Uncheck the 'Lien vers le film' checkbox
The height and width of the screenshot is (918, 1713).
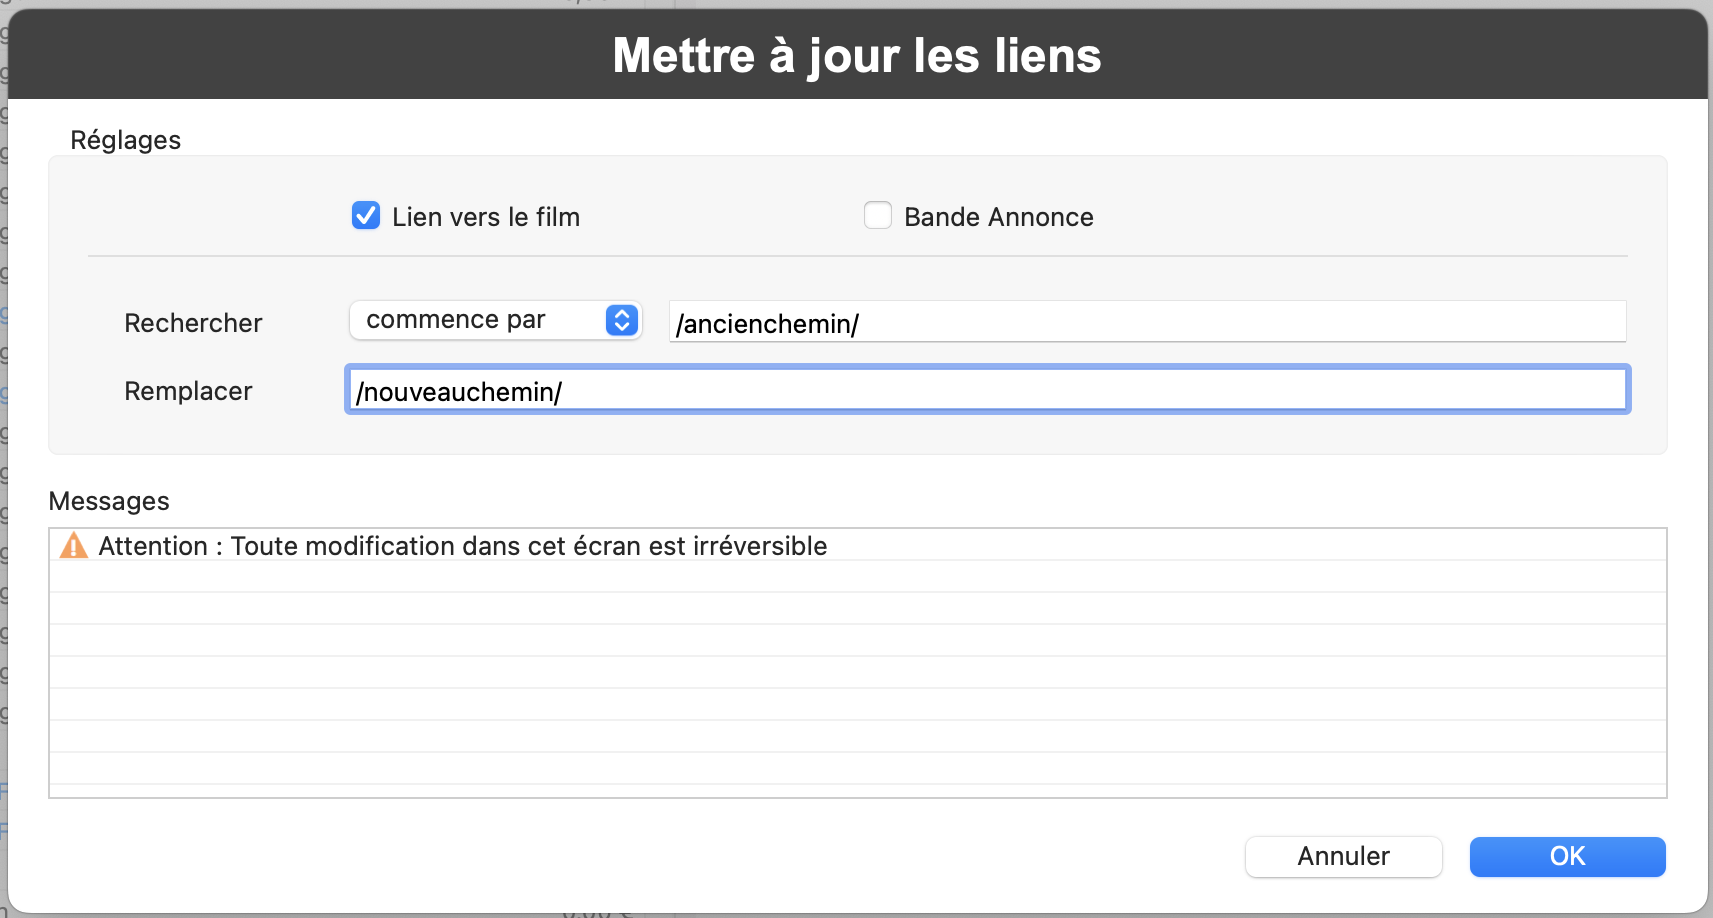(x=366, y=216)
